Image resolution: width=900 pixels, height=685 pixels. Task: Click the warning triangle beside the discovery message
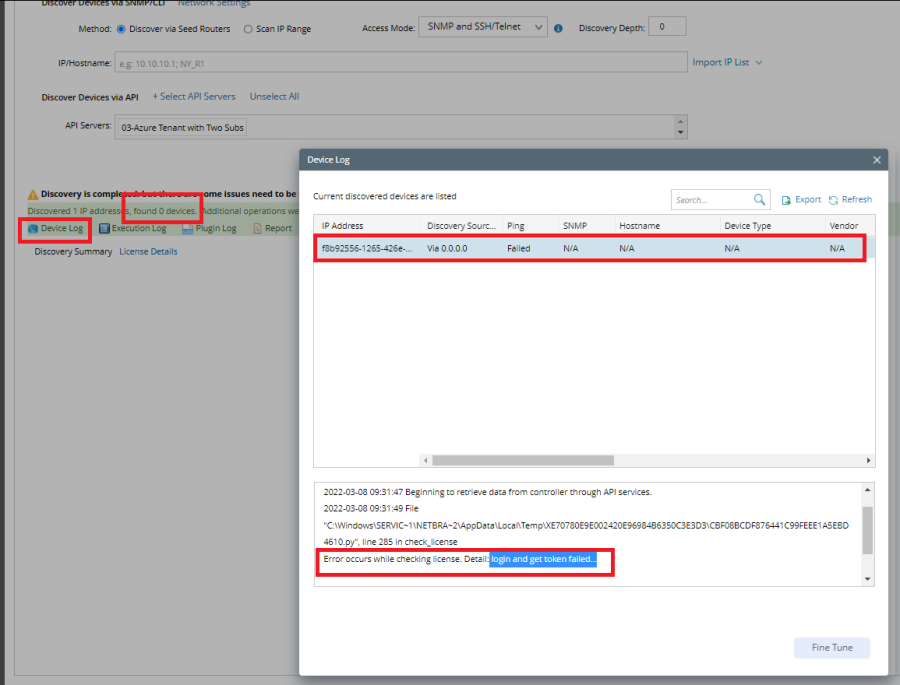tap(32, 192)
